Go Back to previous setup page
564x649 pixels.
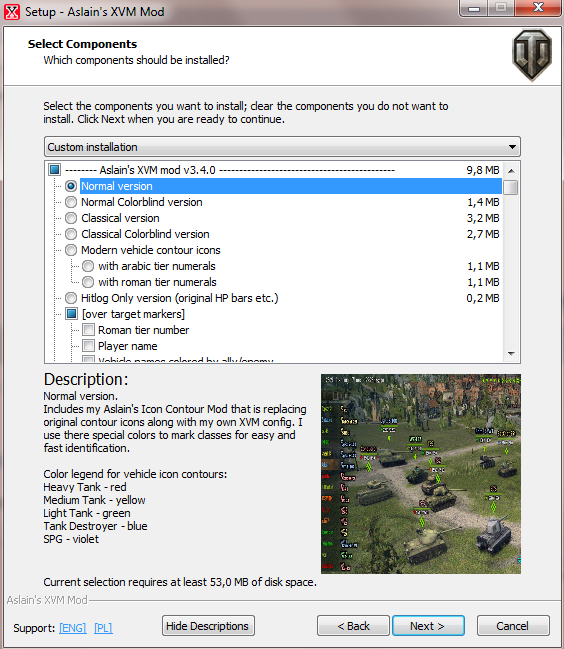[353, 626]
